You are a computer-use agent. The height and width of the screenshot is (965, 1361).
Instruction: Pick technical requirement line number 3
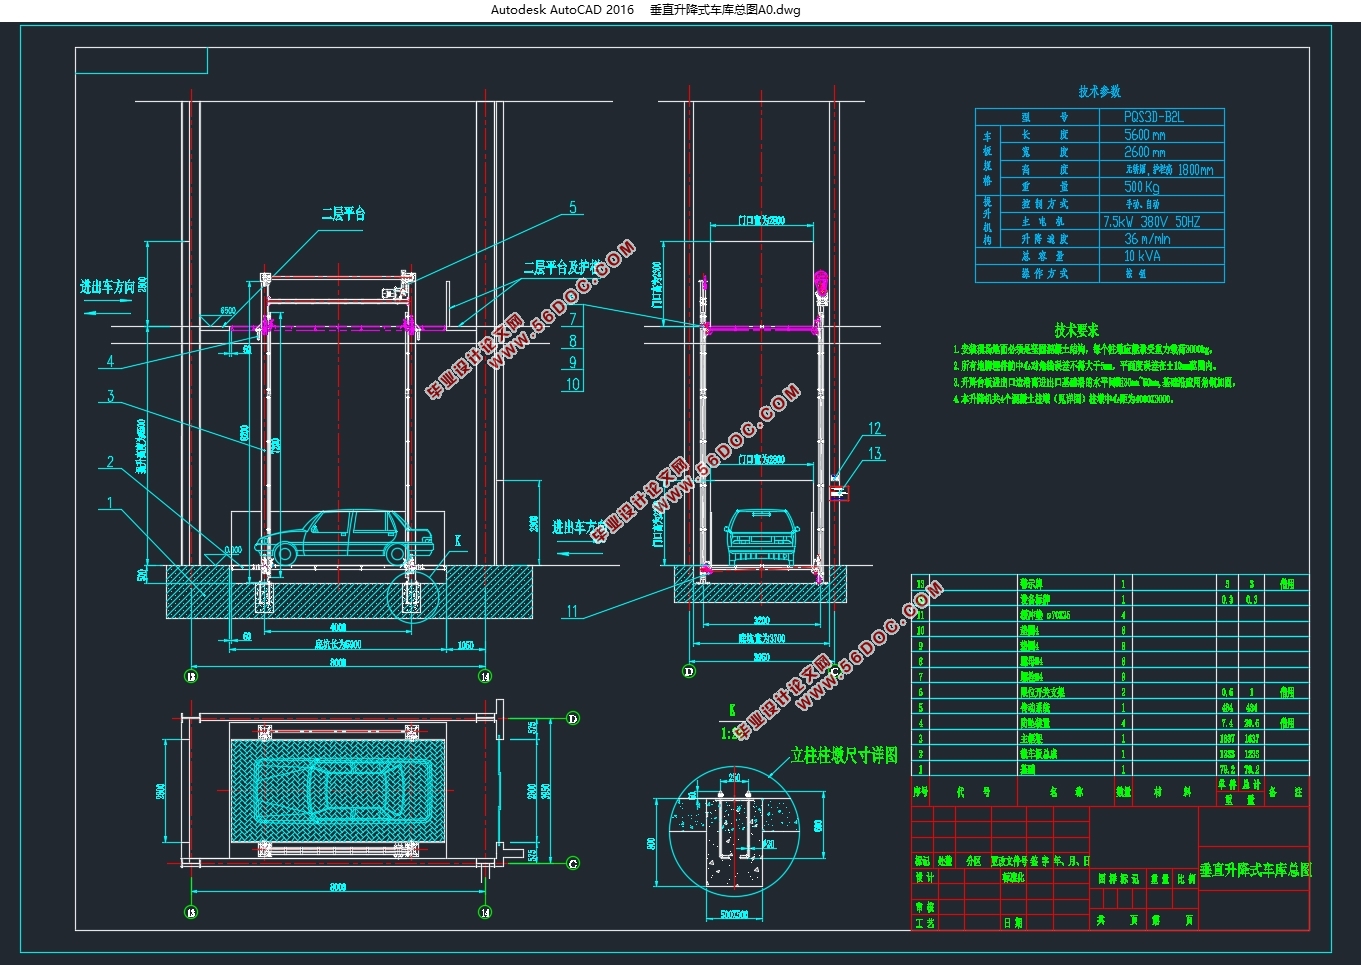1095,382
